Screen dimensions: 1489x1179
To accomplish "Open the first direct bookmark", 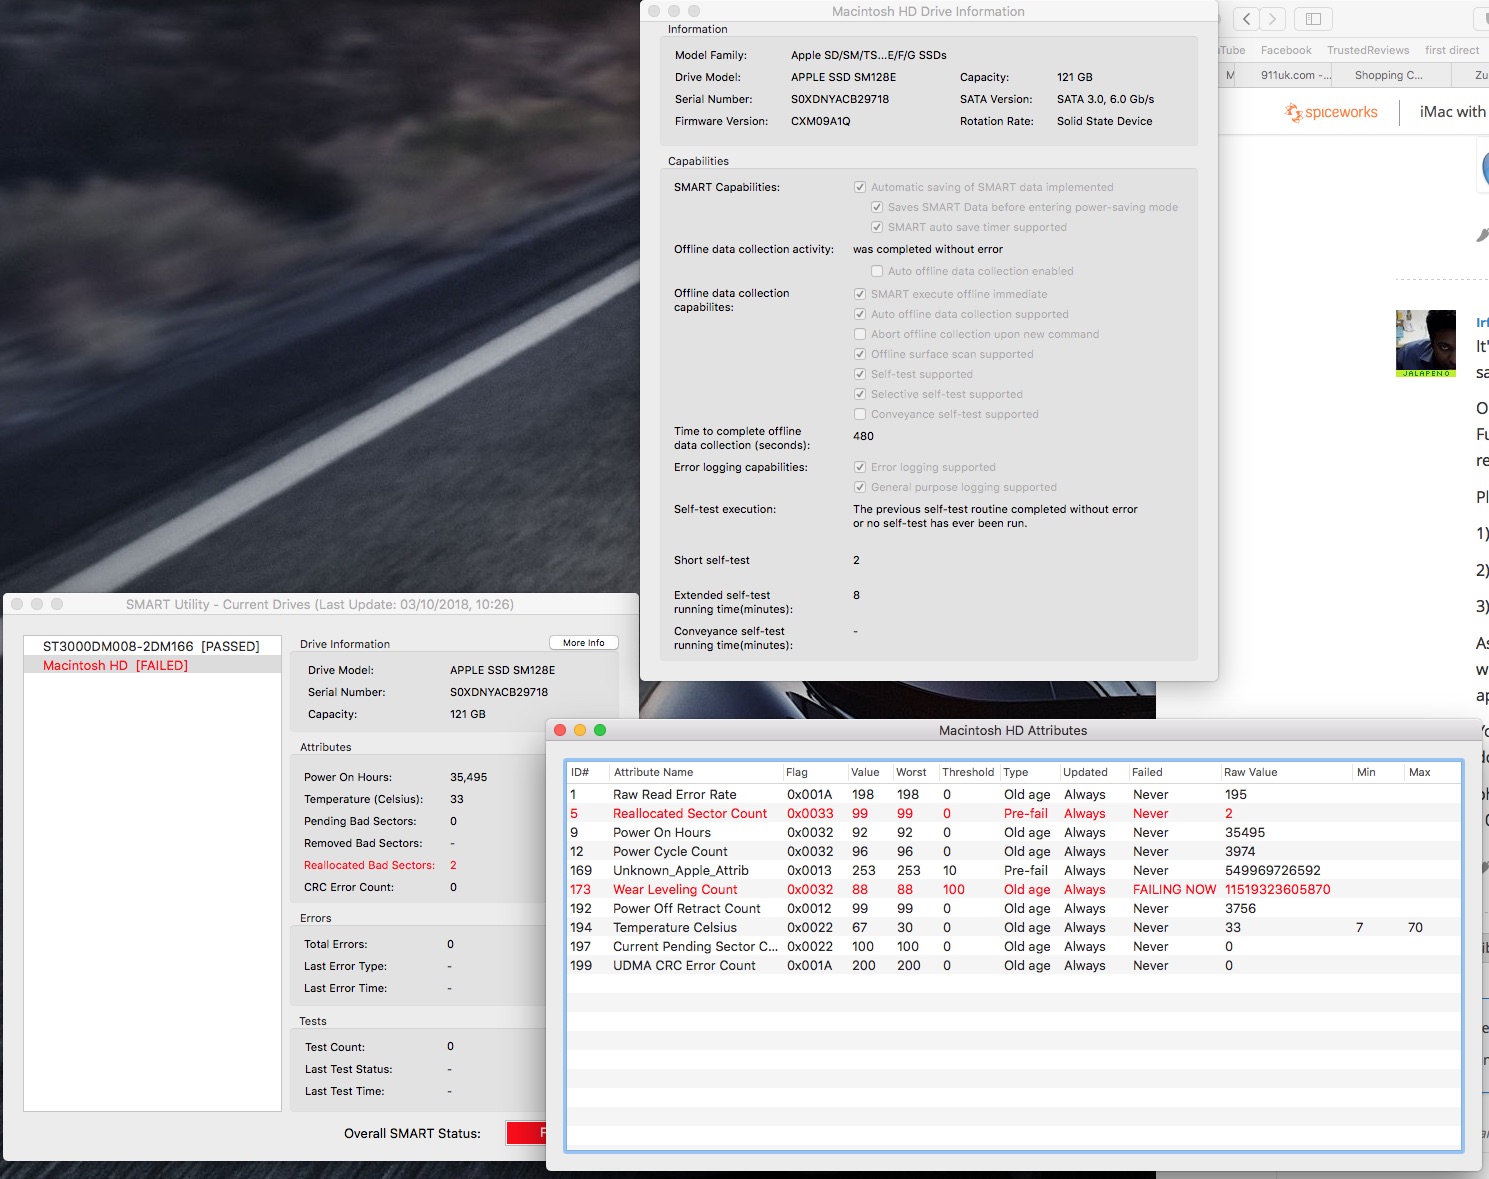I will point(1452,50).
